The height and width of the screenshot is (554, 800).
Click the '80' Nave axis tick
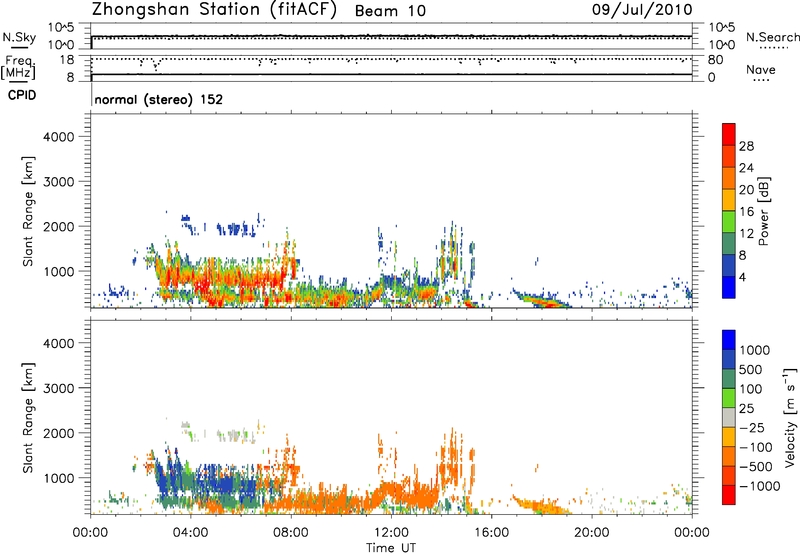tap(715, 60)
